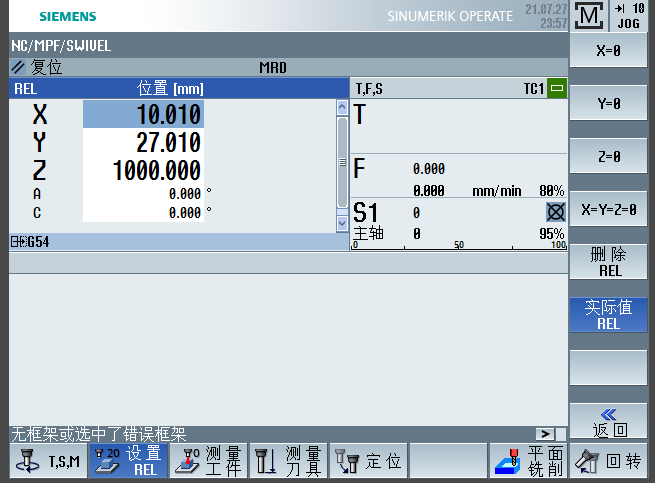Open T,S,M softkey
This screenshot has height=483, width=655.
48,461
